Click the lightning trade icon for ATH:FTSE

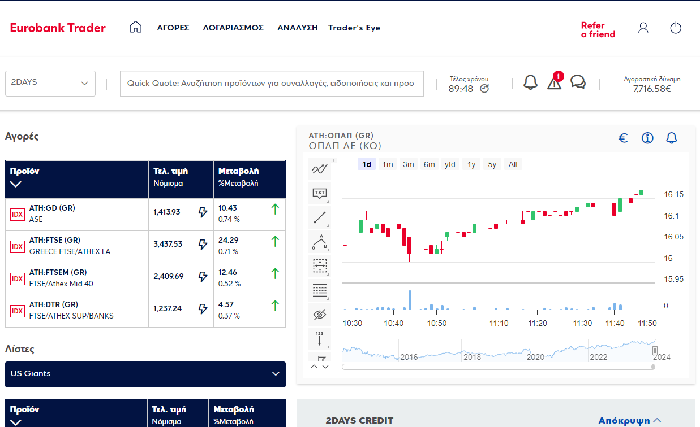(203, 244)
